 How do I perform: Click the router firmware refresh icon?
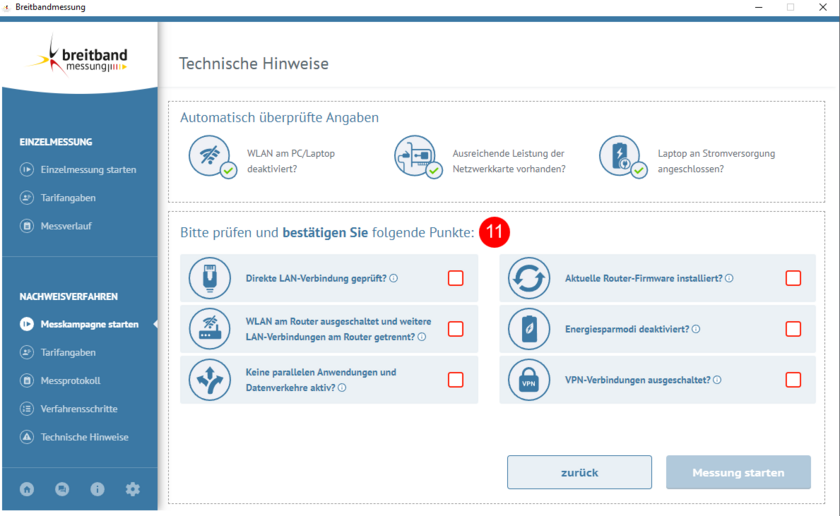(x=529, y=278)
